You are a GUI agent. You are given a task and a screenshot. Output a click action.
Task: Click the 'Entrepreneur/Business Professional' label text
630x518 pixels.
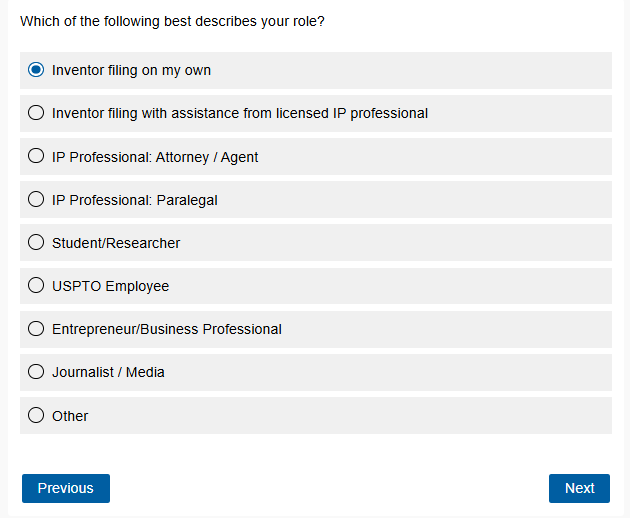[167, 329]
